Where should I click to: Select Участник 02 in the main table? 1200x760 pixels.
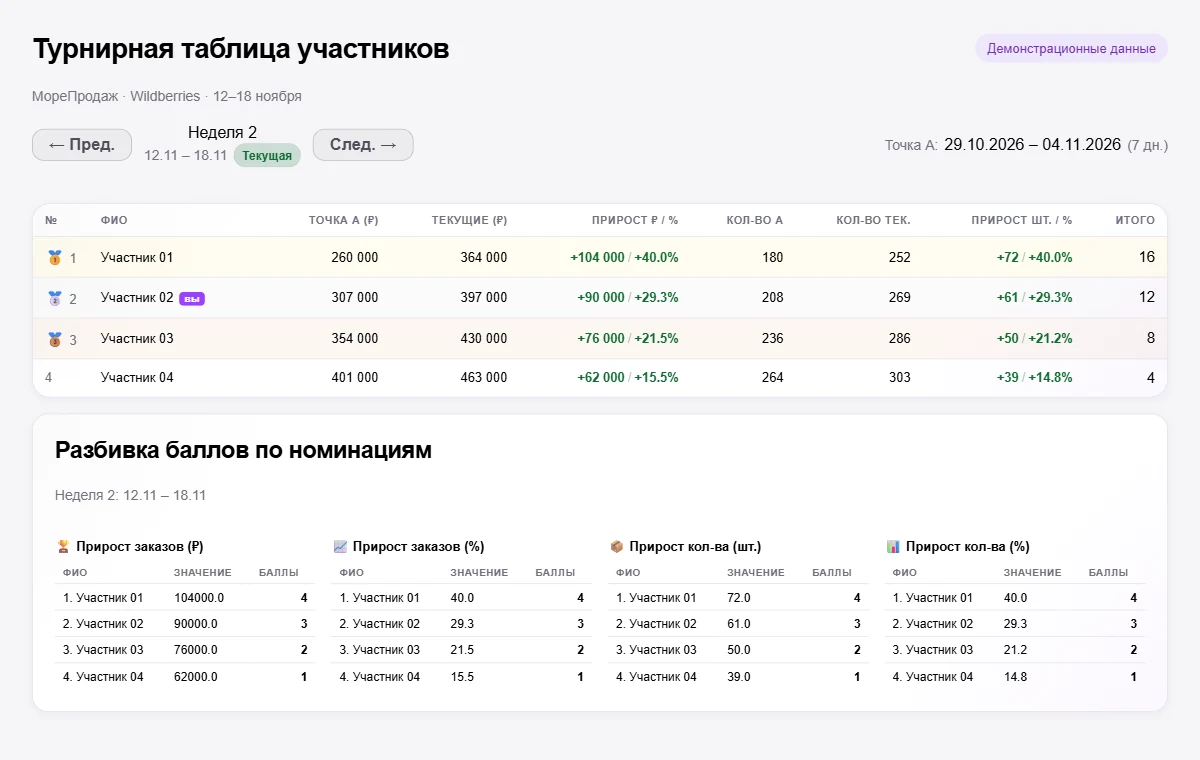coord(137,298)
